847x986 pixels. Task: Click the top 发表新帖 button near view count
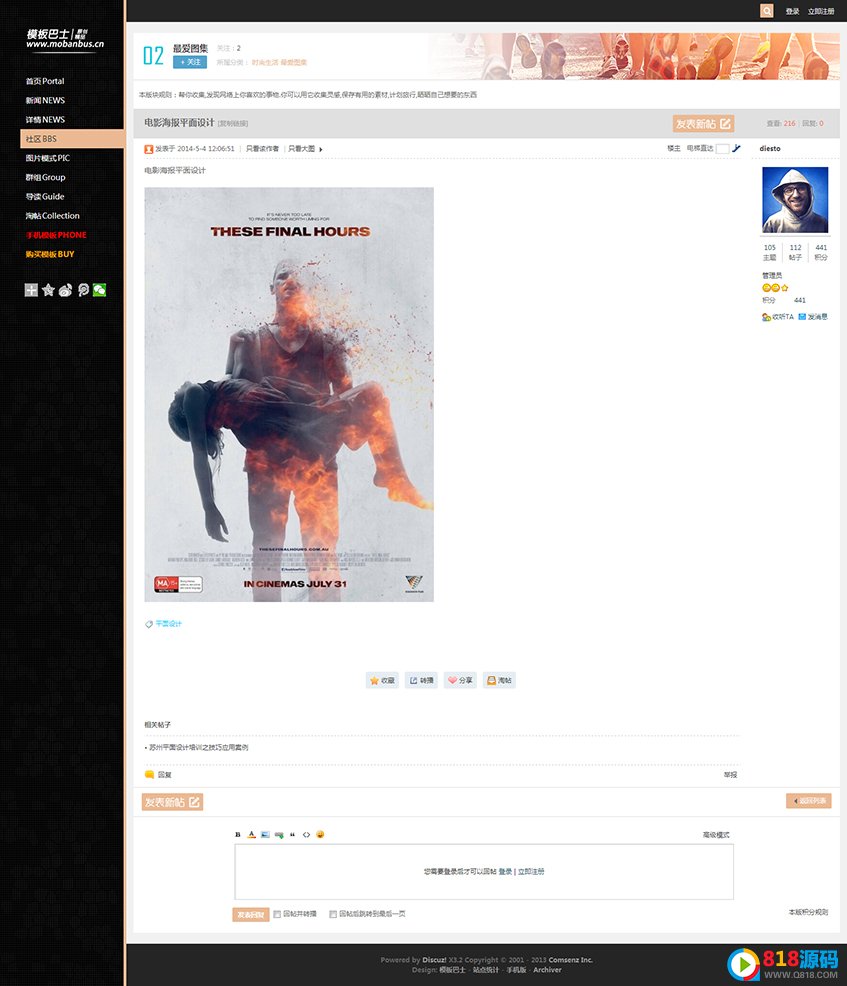pyautogui.click(x=704, y=124)
